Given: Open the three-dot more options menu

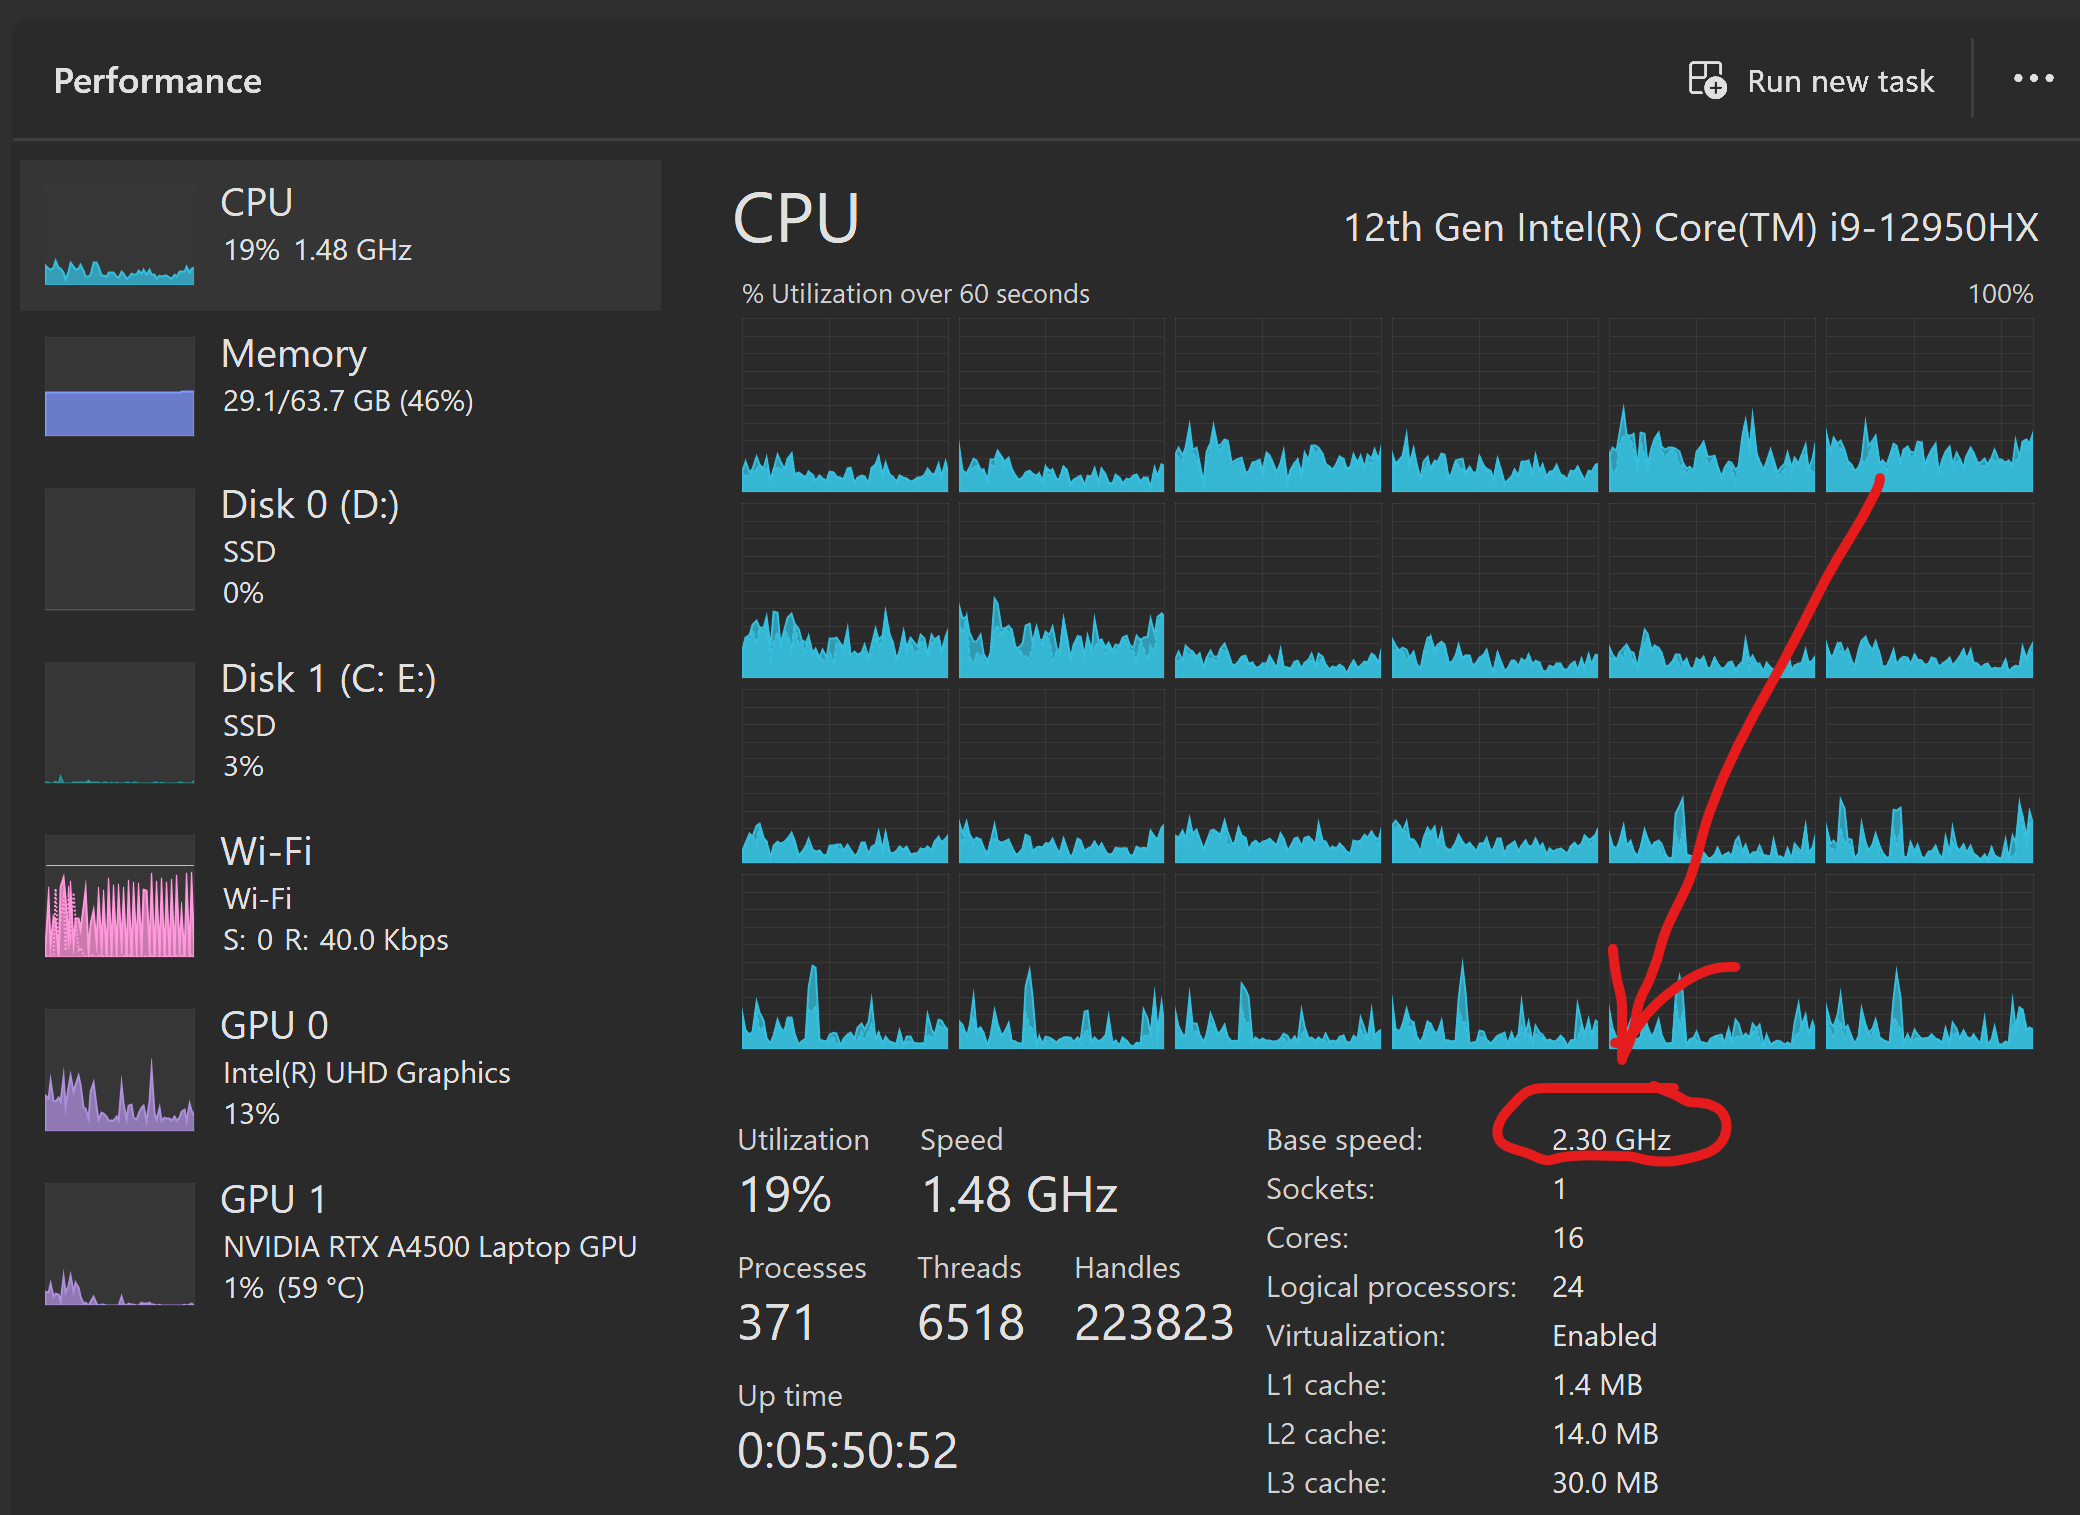Looking at the screenshot, I should click(2033, 78).
